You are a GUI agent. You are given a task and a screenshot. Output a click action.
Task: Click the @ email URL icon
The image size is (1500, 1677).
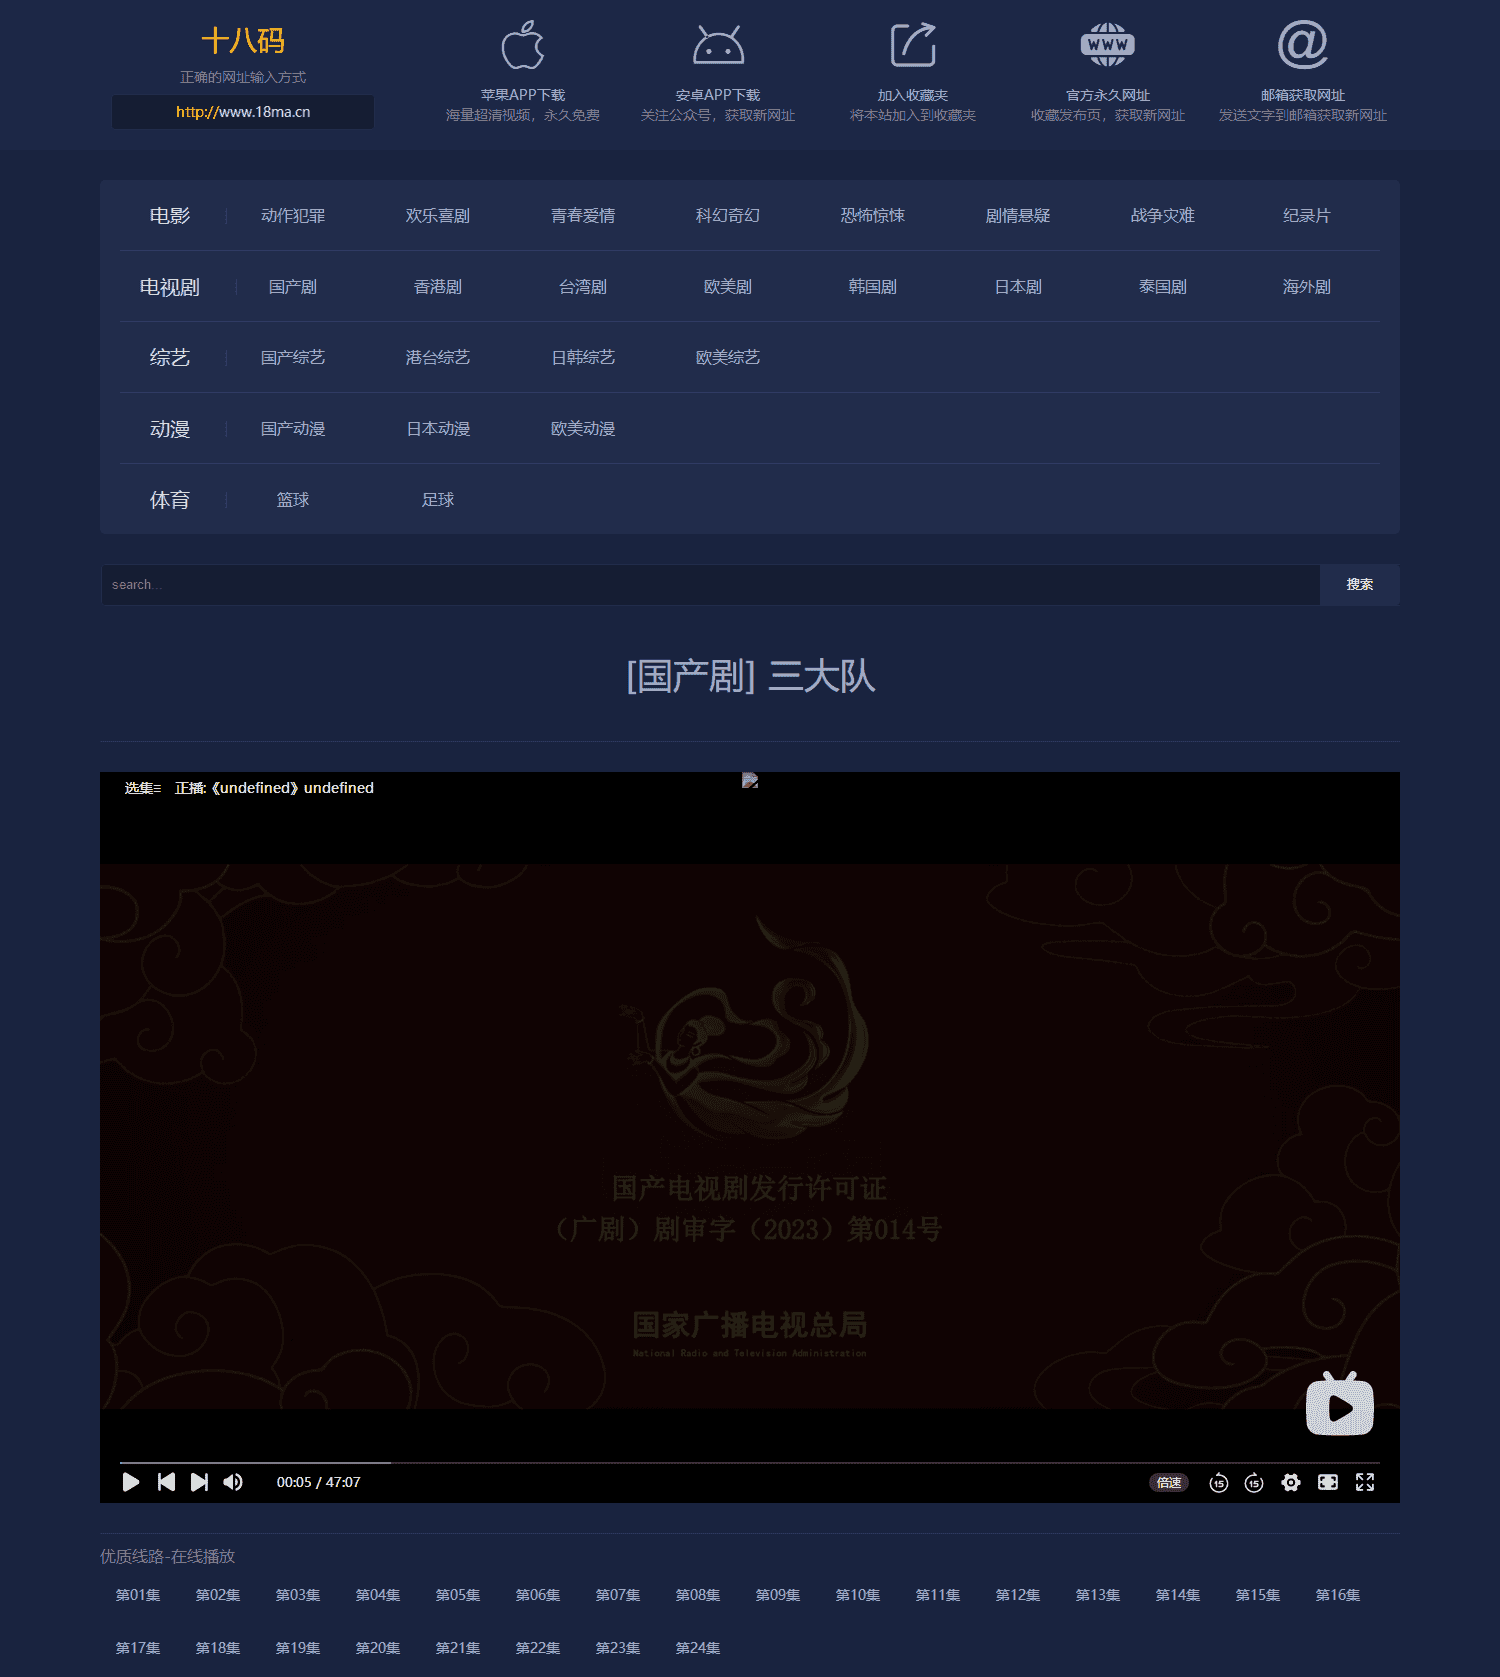tap(1303, 45)
